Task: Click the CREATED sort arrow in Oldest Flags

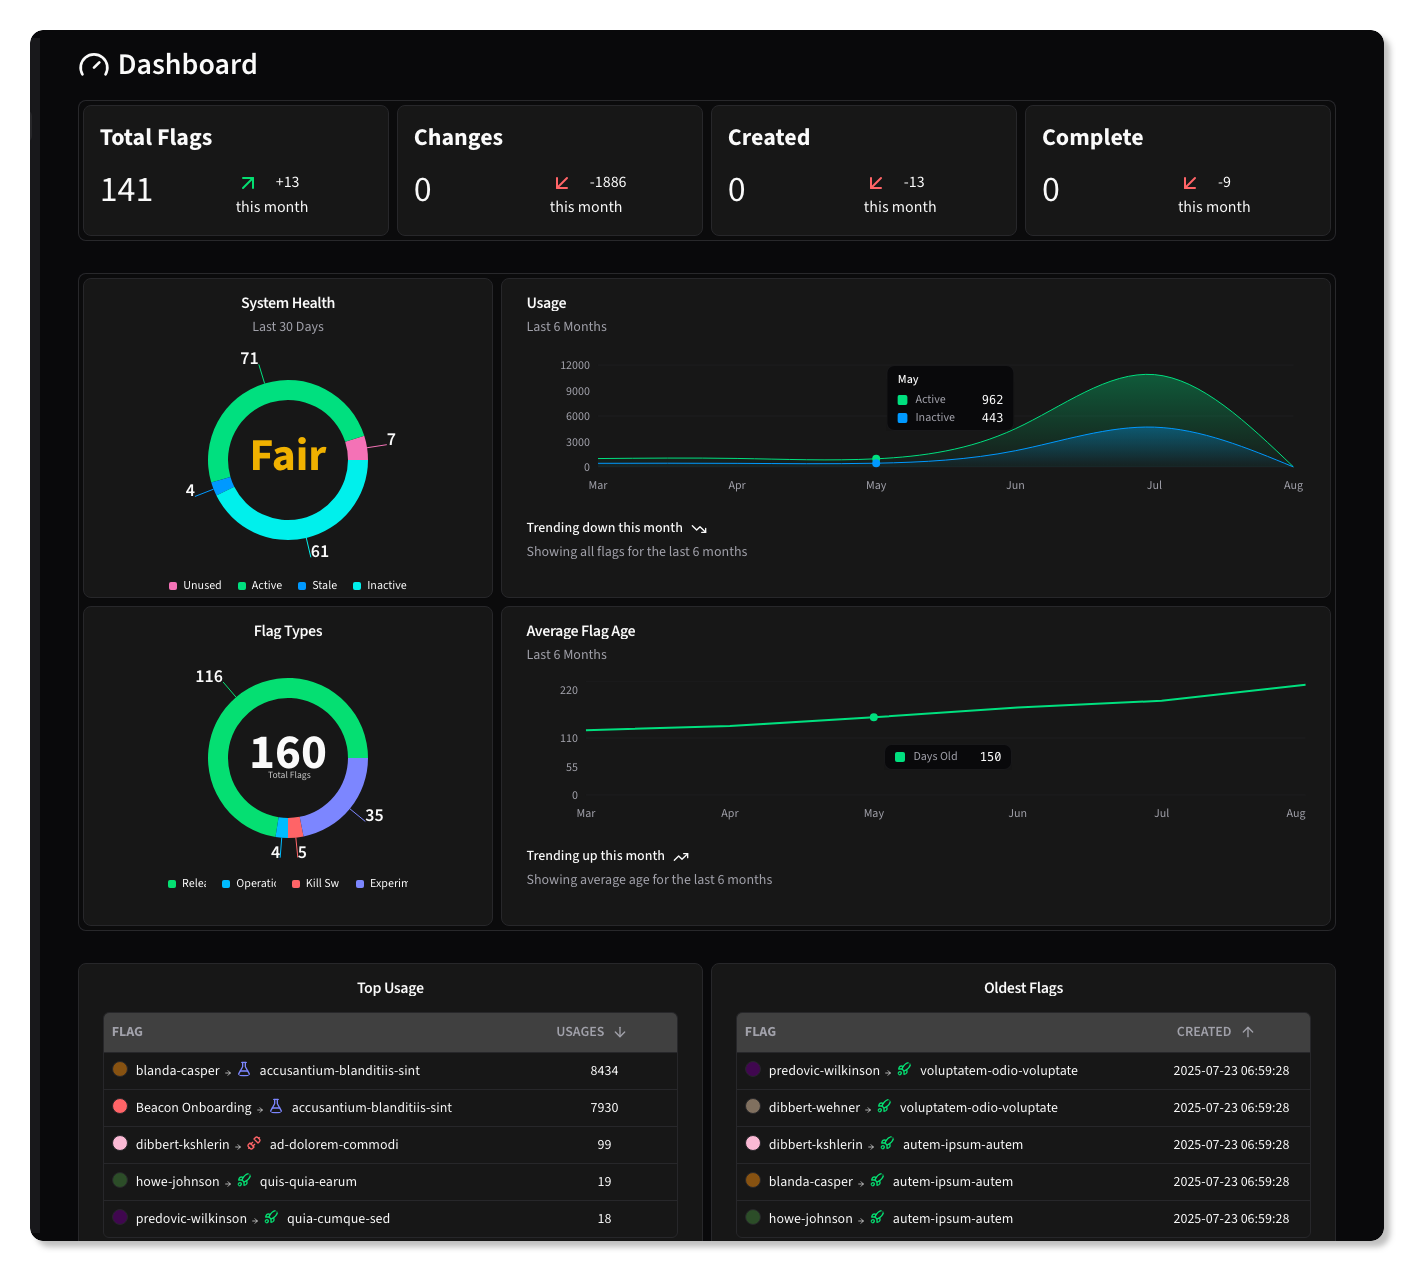Action: pyautogui.click(x=1248, y=1031)
